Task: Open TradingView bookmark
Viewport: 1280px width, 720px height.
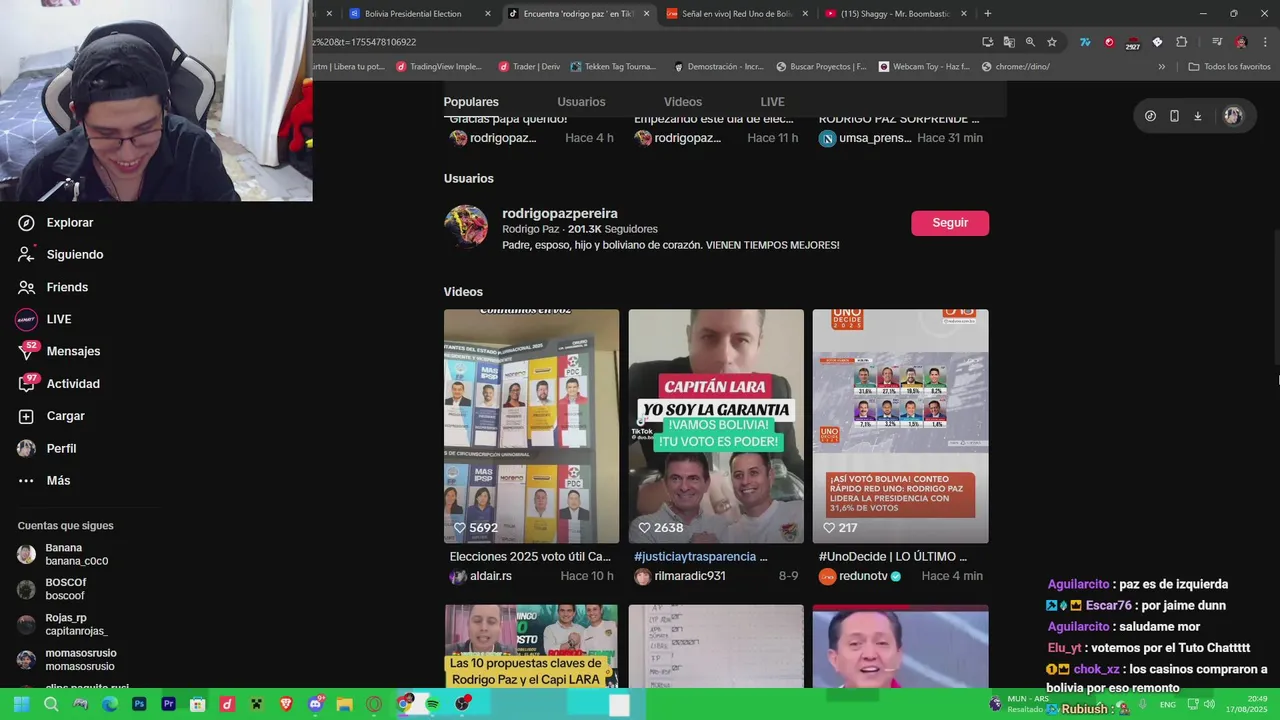Action: point(439,67)
